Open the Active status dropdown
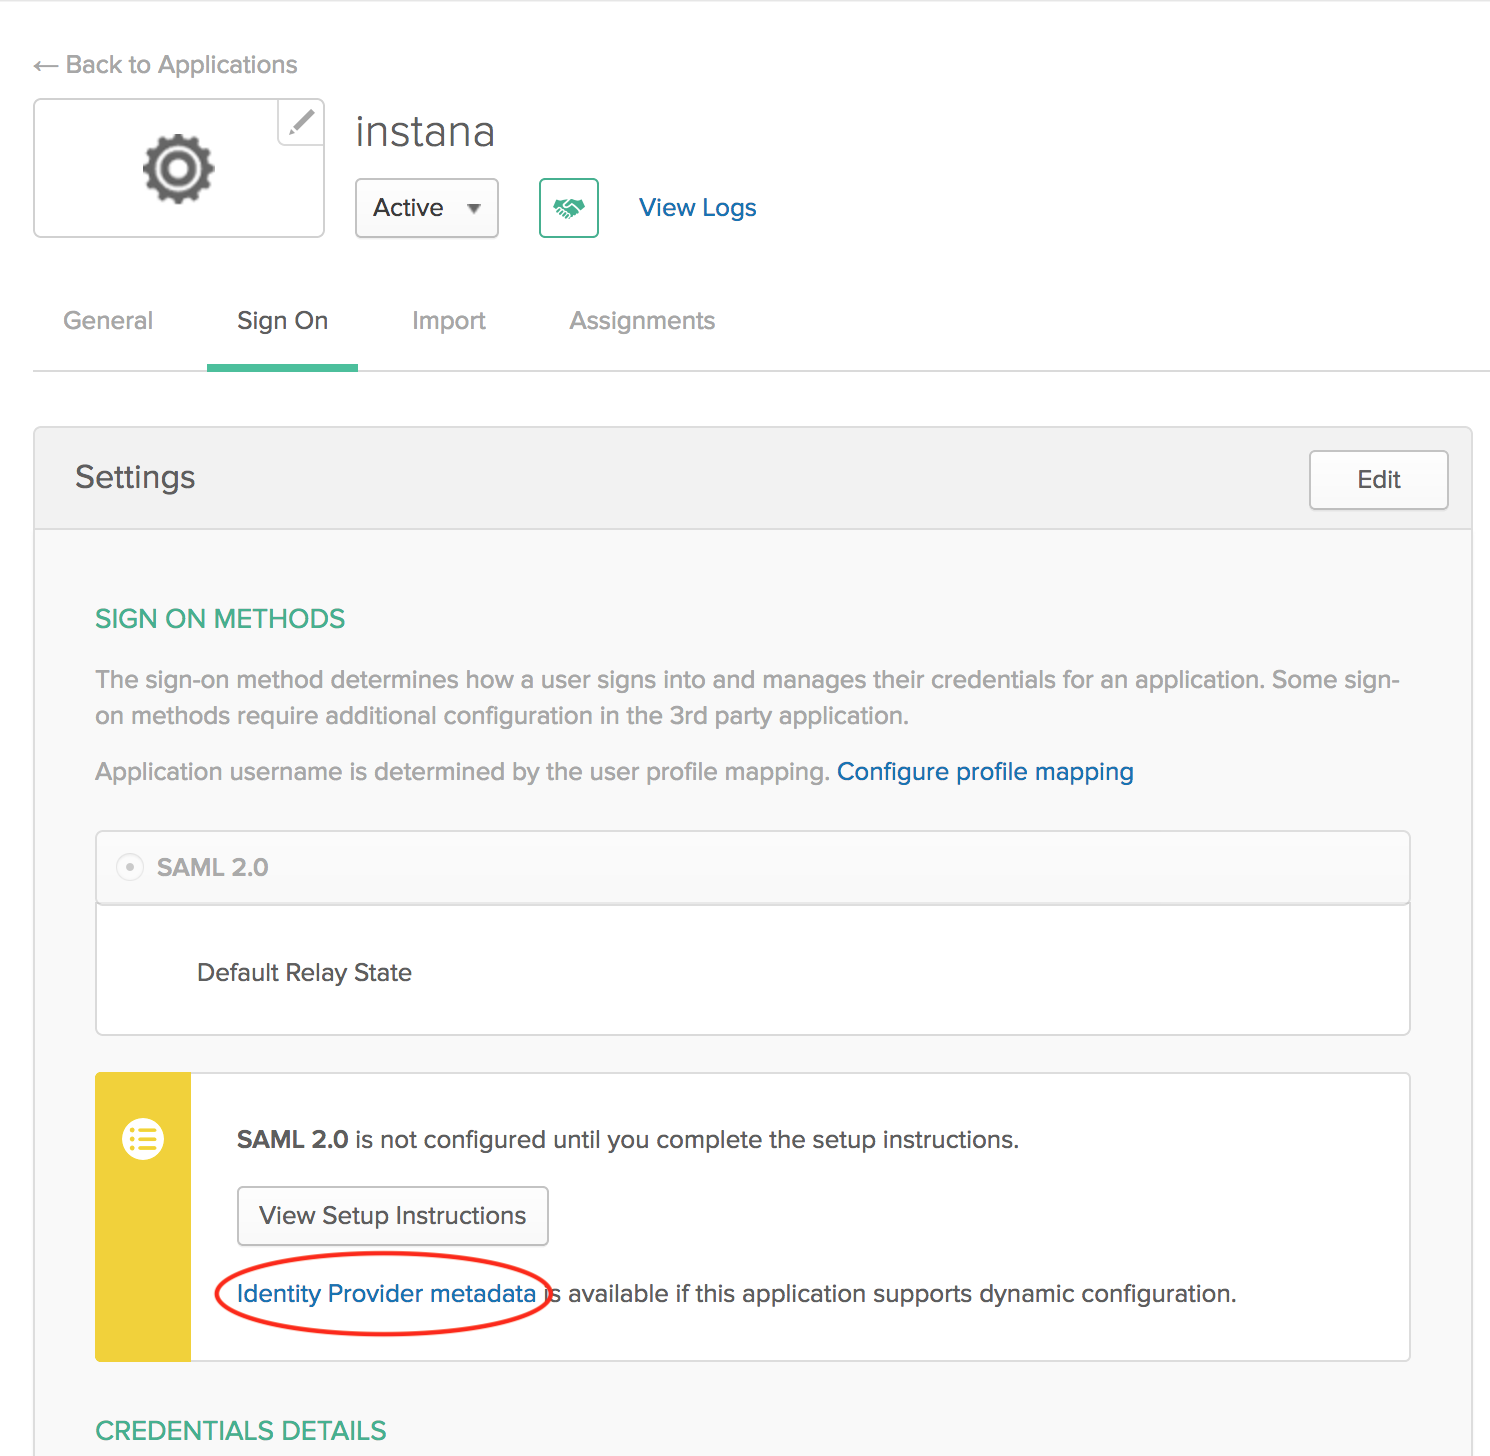1490x1456 pixels. coord(427,208)
